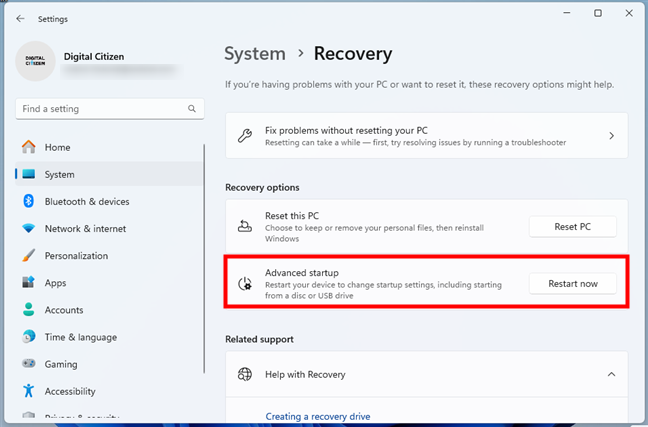Open Accounts settings
648x427 pixels.
pos(64,310)
